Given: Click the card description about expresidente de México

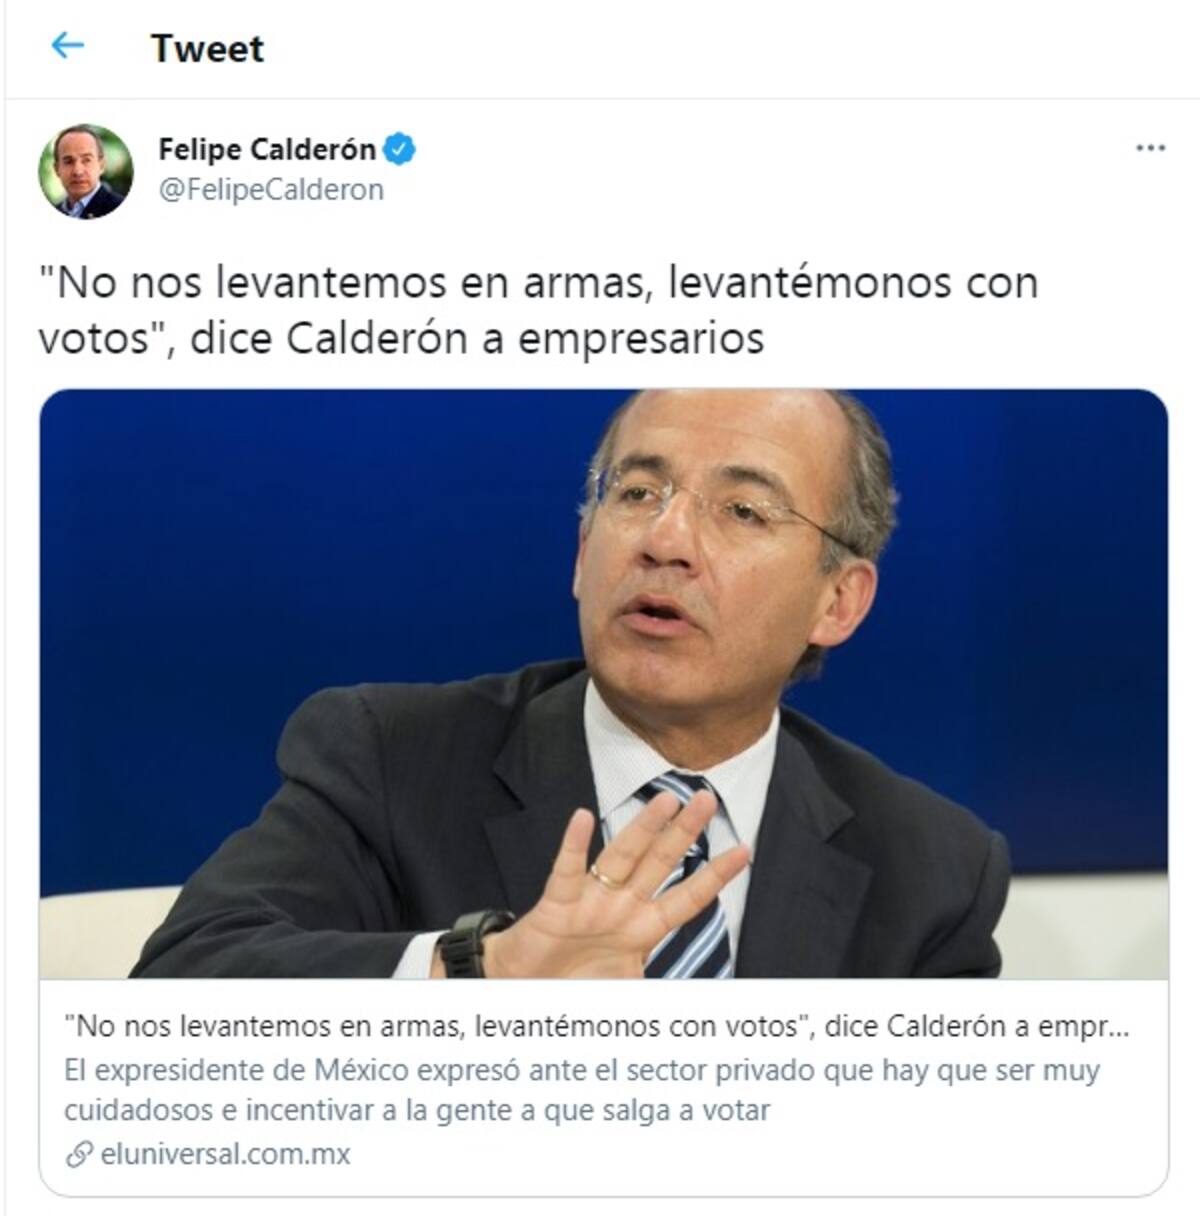Looking at the screenshot, I should pos(582,1090).
